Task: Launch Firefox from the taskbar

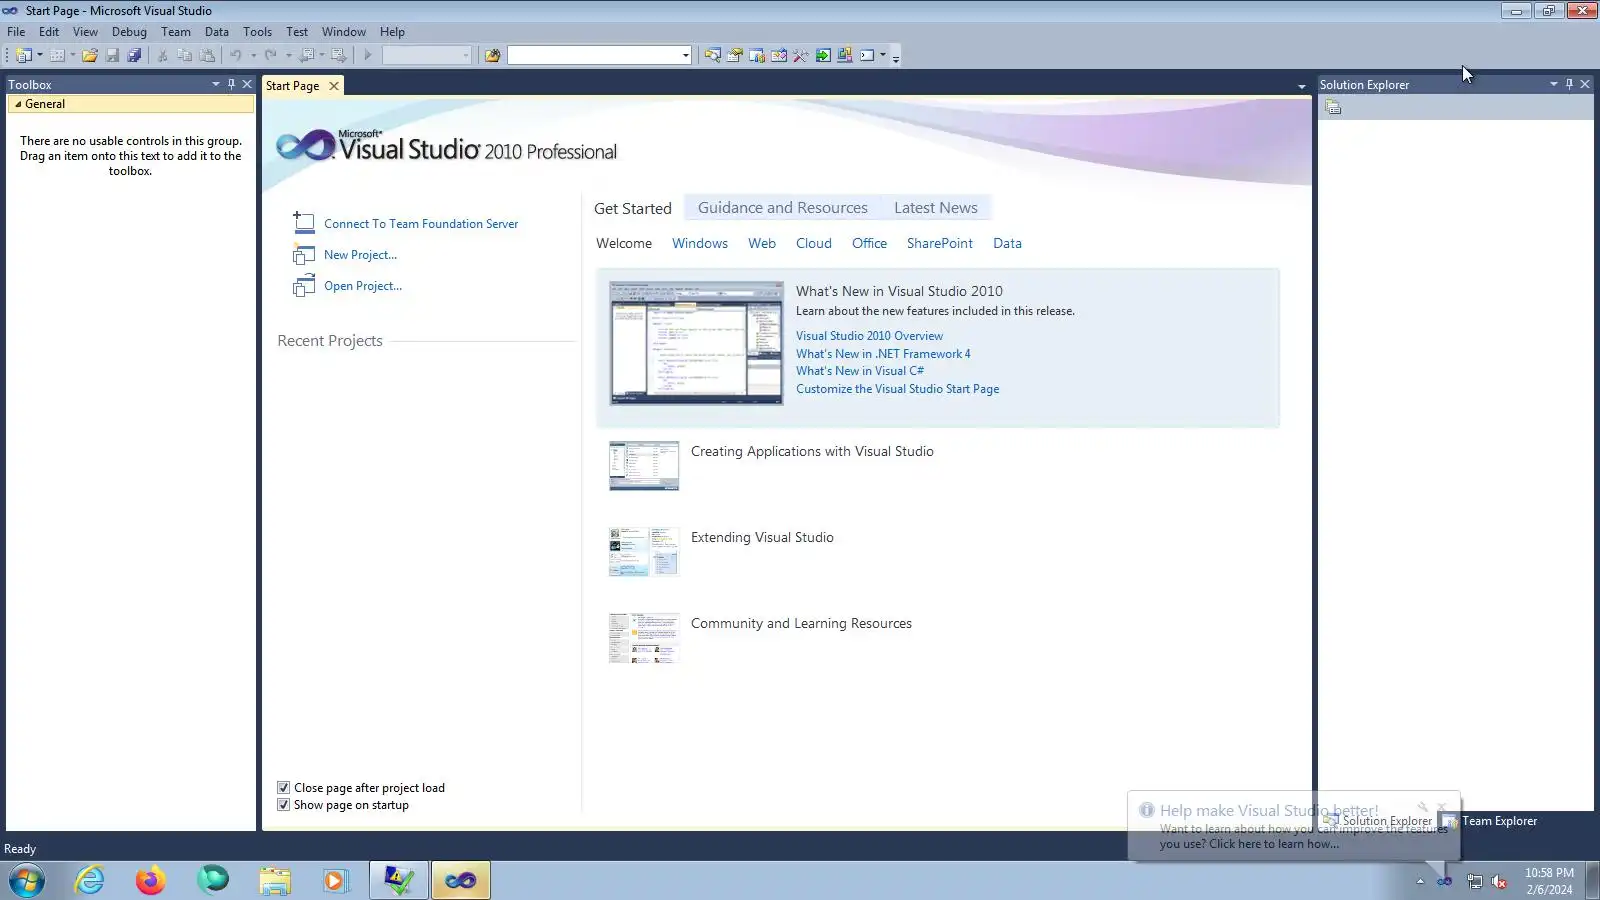Action: point(151,880)
